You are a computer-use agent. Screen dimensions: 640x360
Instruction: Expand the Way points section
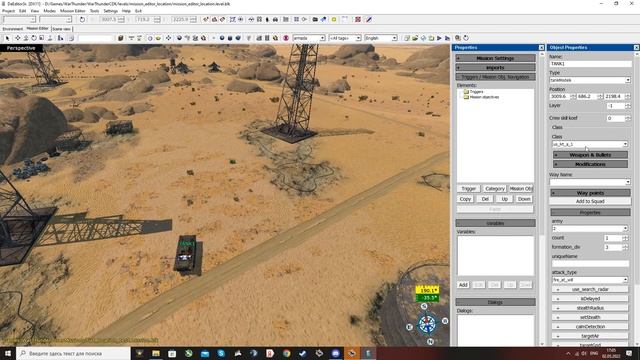pyautogui.click(x=590, y=193)
